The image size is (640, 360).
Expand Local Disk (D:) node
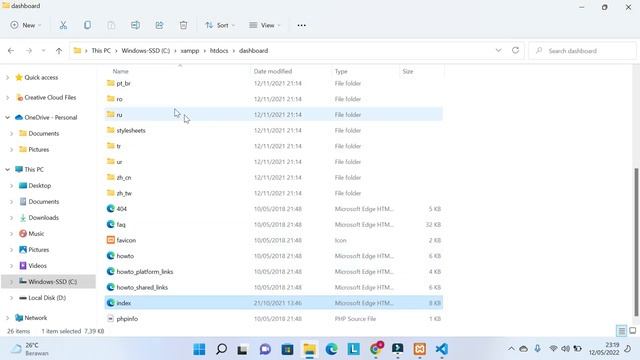(11, 298)
